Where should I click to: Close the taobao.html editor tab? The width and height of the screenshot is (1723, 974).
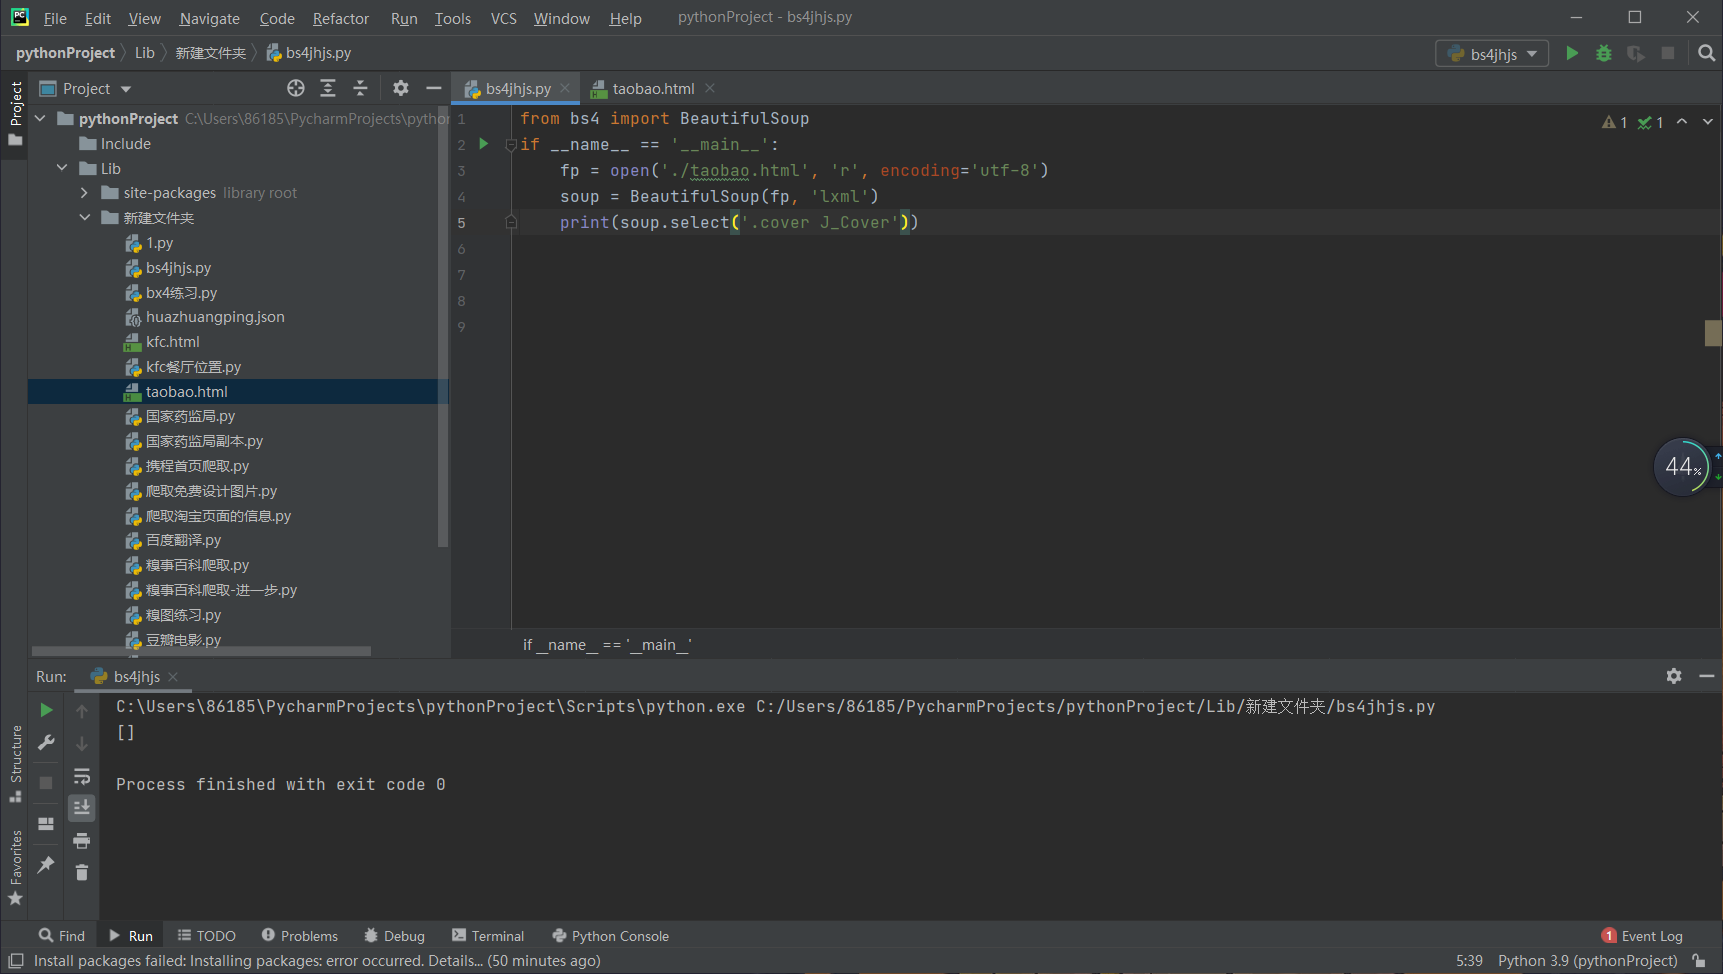(x=710, y=88)
